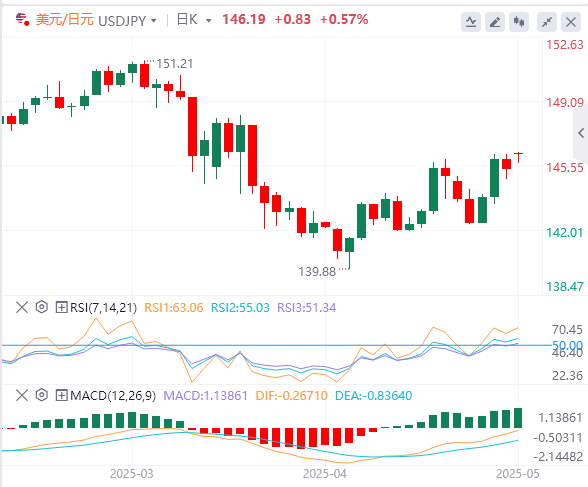Expand RSI panel with plus box
Viewport: 588px width, 487px height.
tap(61, 307)
